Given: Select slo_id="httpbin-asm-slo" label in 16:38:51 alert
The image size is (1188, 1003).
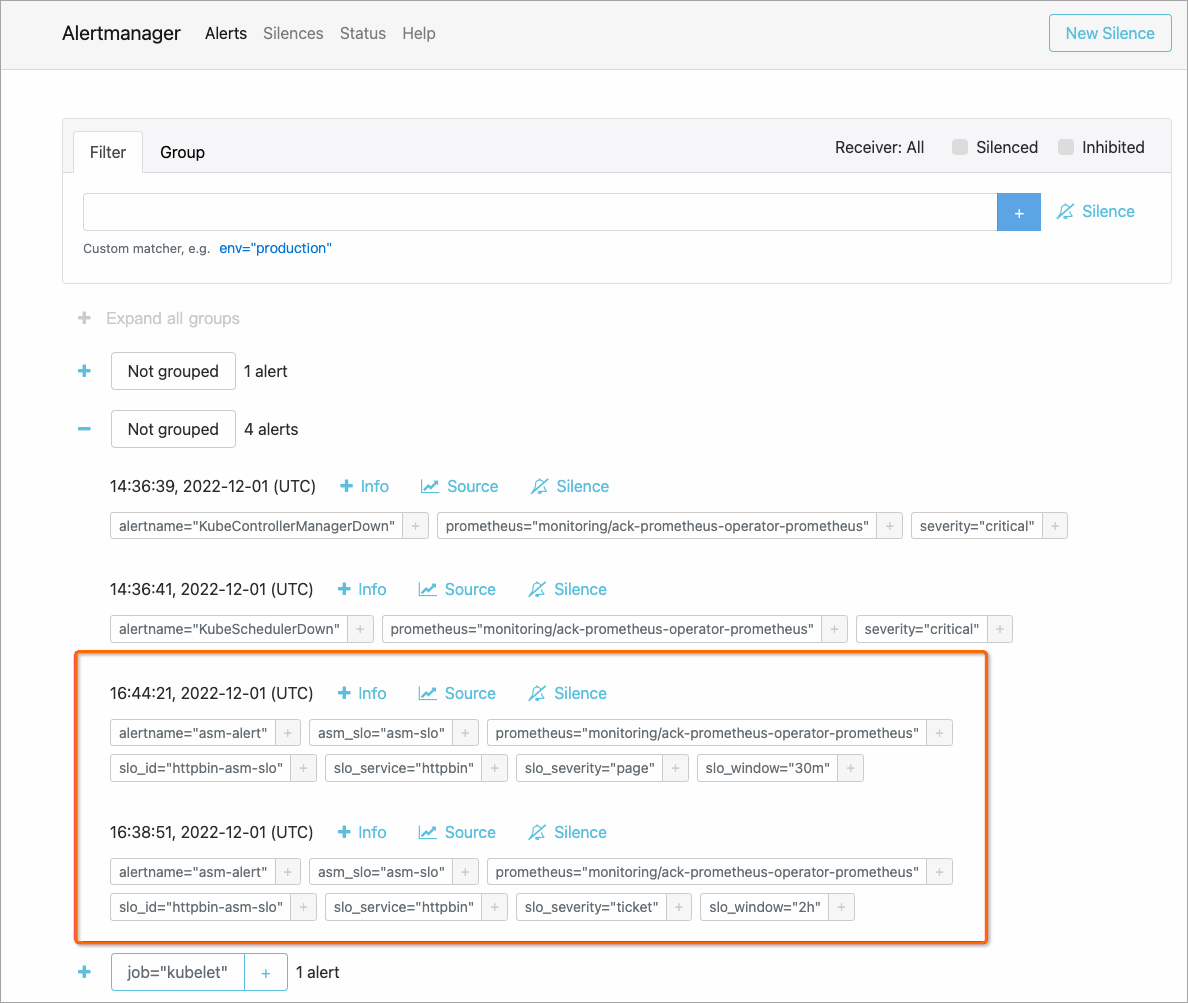Looking at the screenshot, I should point(201,907).
